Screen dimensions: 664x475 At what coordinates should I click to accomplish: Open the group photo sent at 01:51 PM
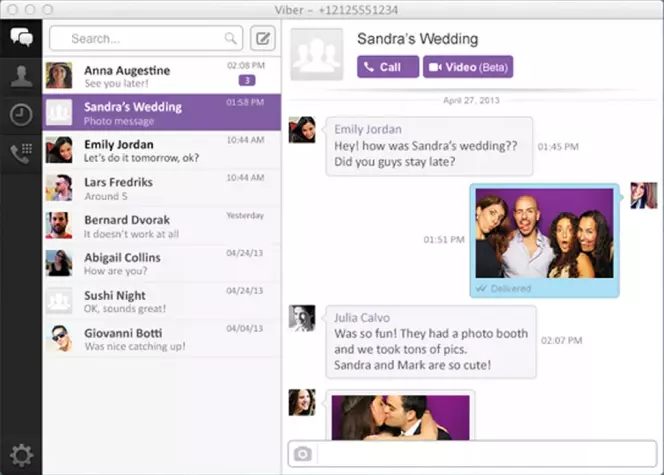point(544,233)
